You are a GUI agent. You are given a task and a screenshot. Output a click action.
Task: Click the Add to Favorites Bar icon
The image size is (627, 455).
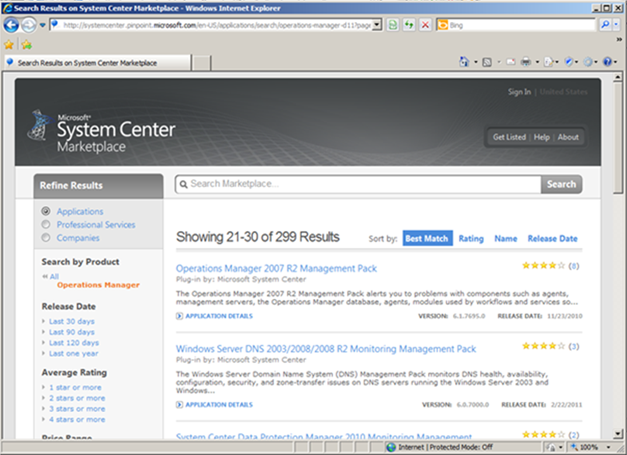pyautogui.click(x=27, y=45)
